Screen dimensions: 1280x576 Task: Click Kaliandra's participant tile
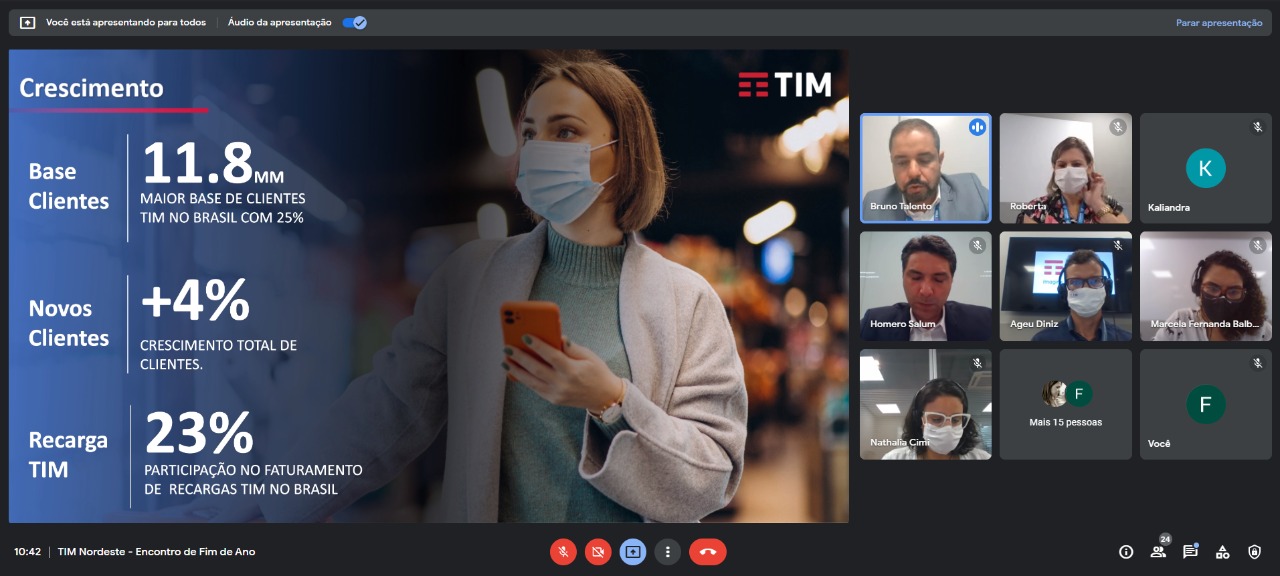(1205, 167)
